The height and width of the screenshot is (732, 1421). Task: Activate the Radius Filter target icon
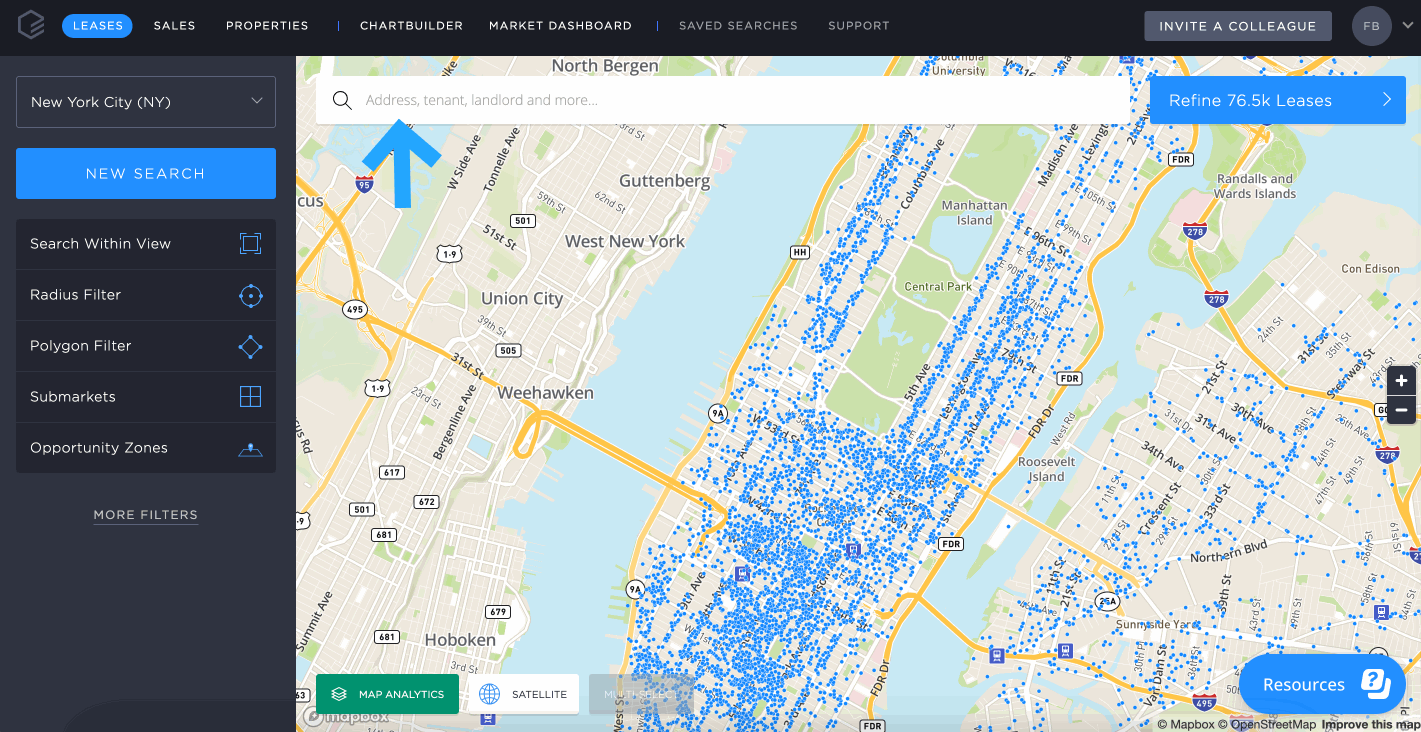pyautogui.click(x=250, y=295)
